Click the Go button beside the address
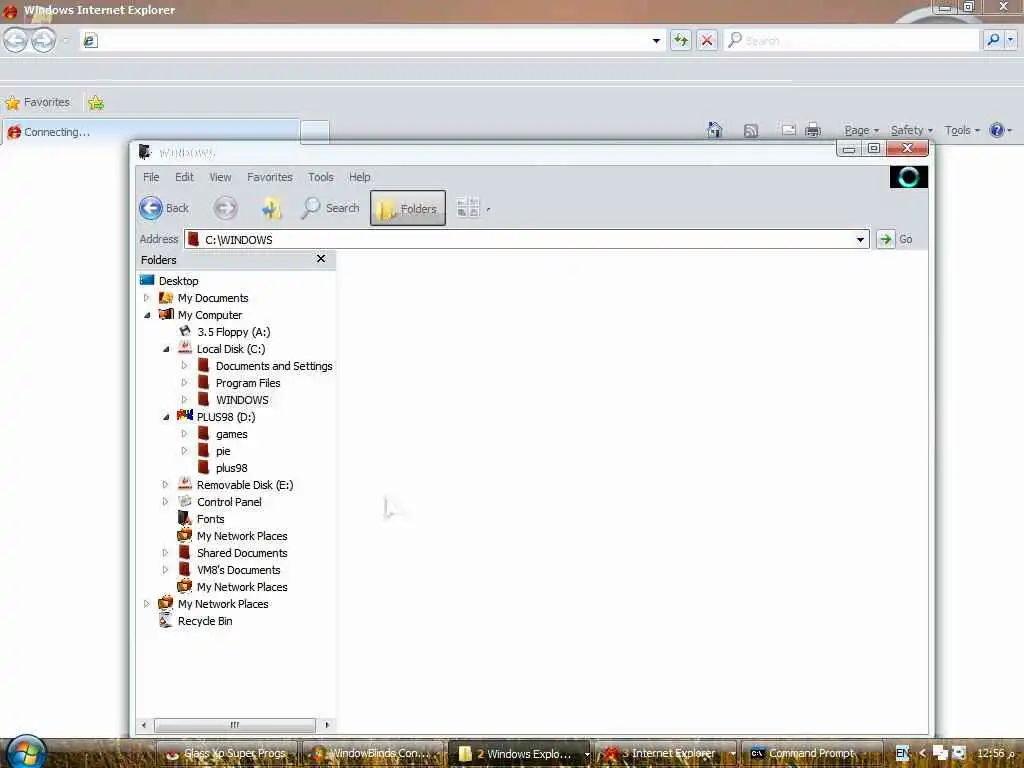 895,239
